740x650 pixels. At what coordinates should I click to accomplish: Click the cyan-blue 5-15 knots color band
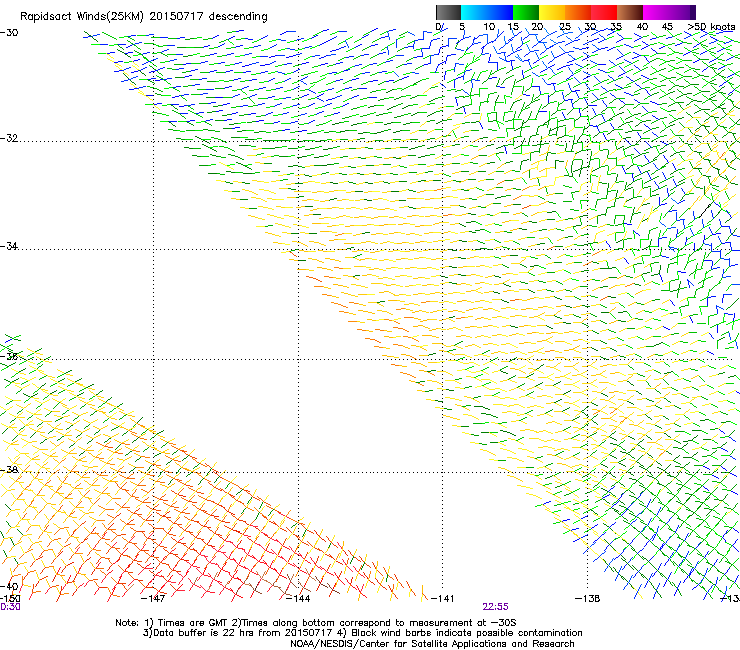click(x=487, y=12)
